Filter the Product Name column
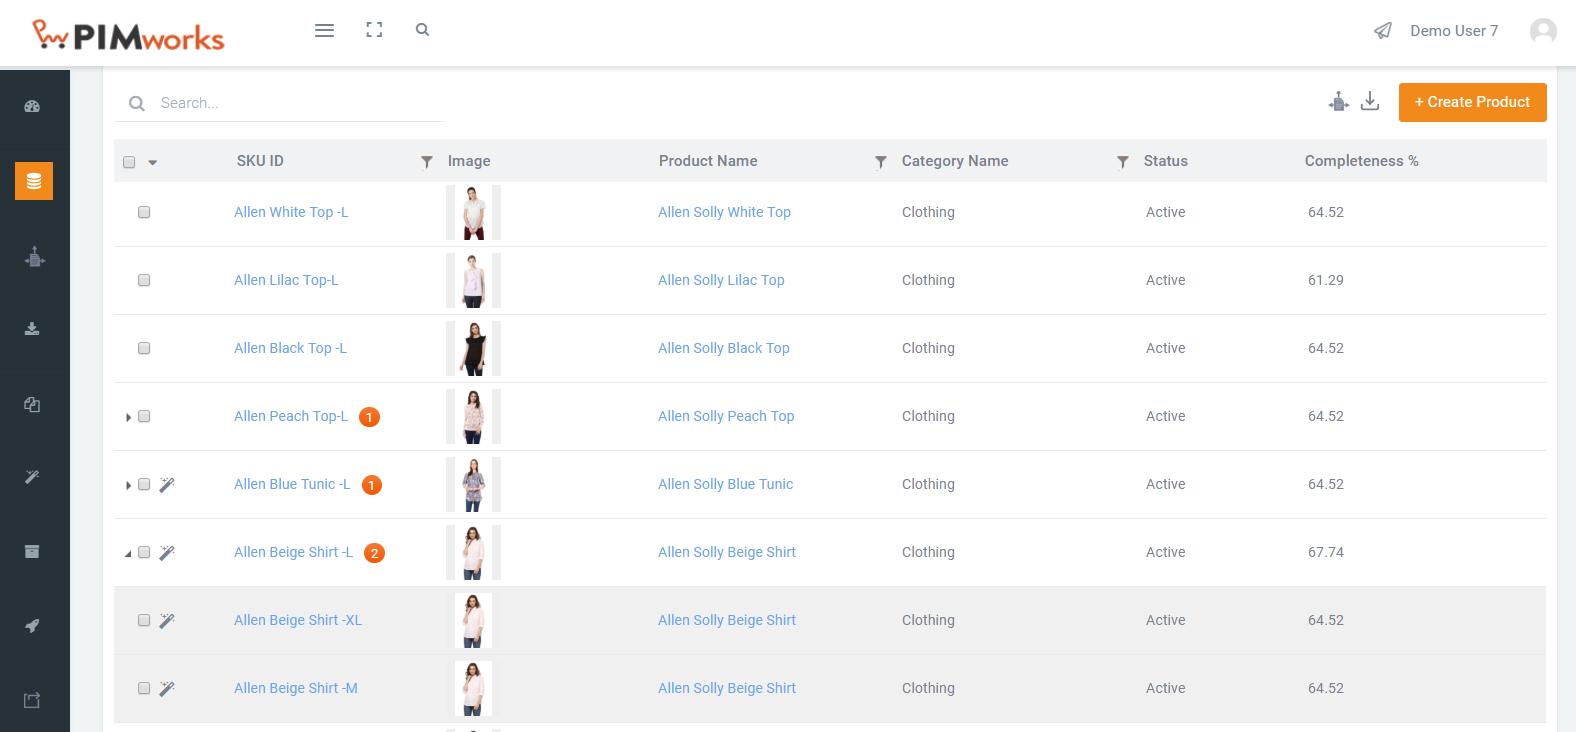The height and width of the screenshot is (732, 1576). tap(881, 162)
